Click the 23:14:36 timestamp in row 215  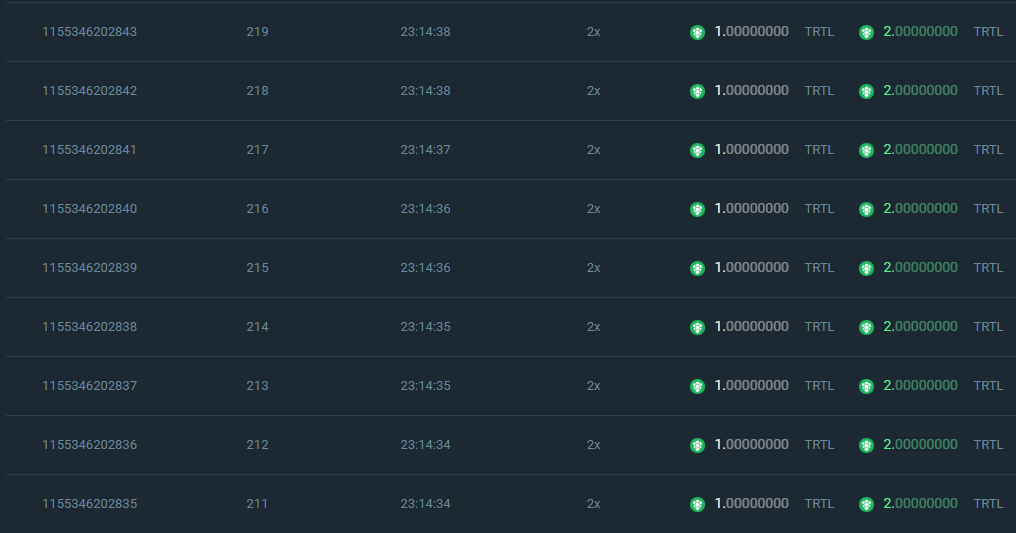coord(425,268)
